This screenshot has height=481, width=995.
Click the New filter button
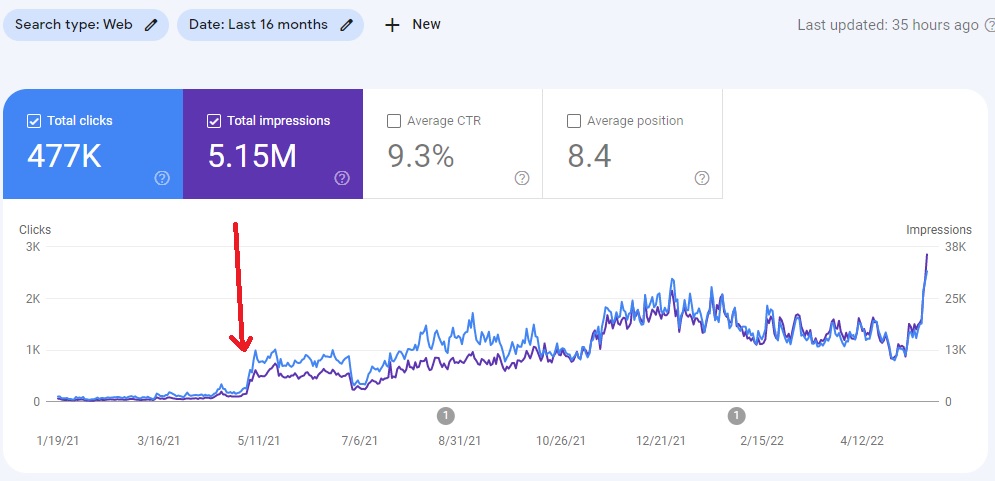coord(412,25)
